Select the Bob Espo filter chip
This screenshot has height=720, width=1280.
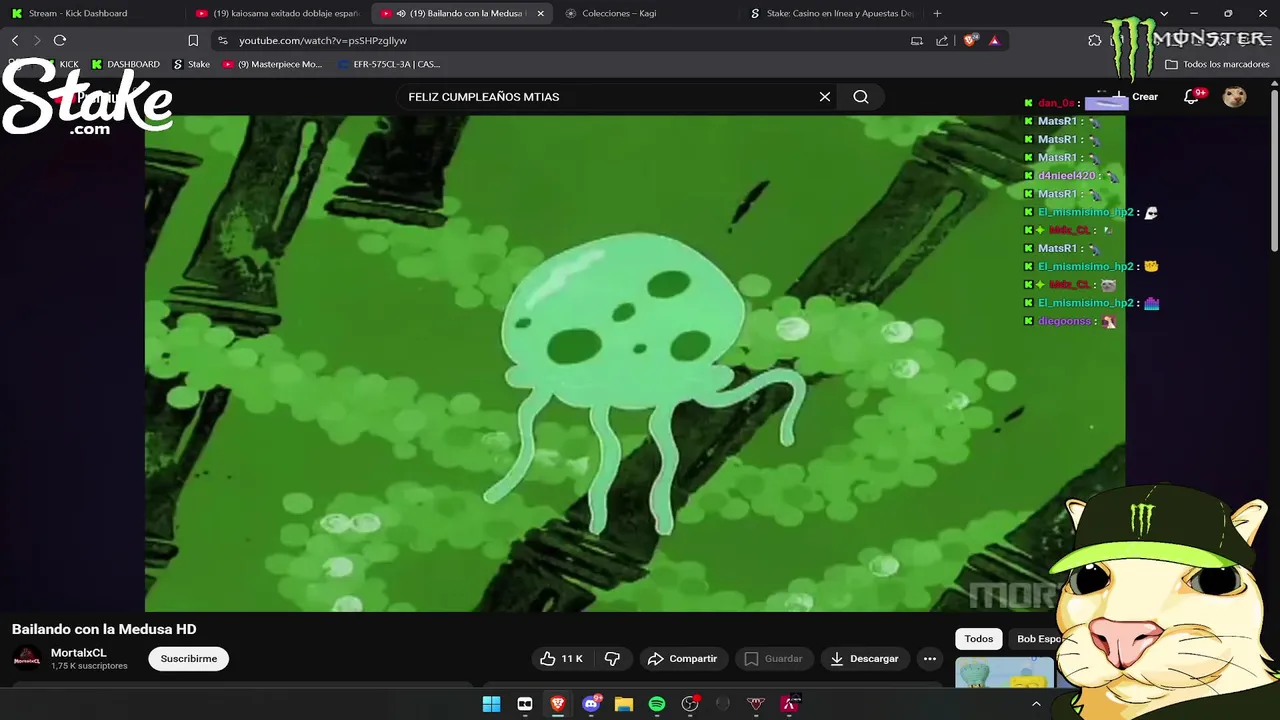(x=1038, y=639)
